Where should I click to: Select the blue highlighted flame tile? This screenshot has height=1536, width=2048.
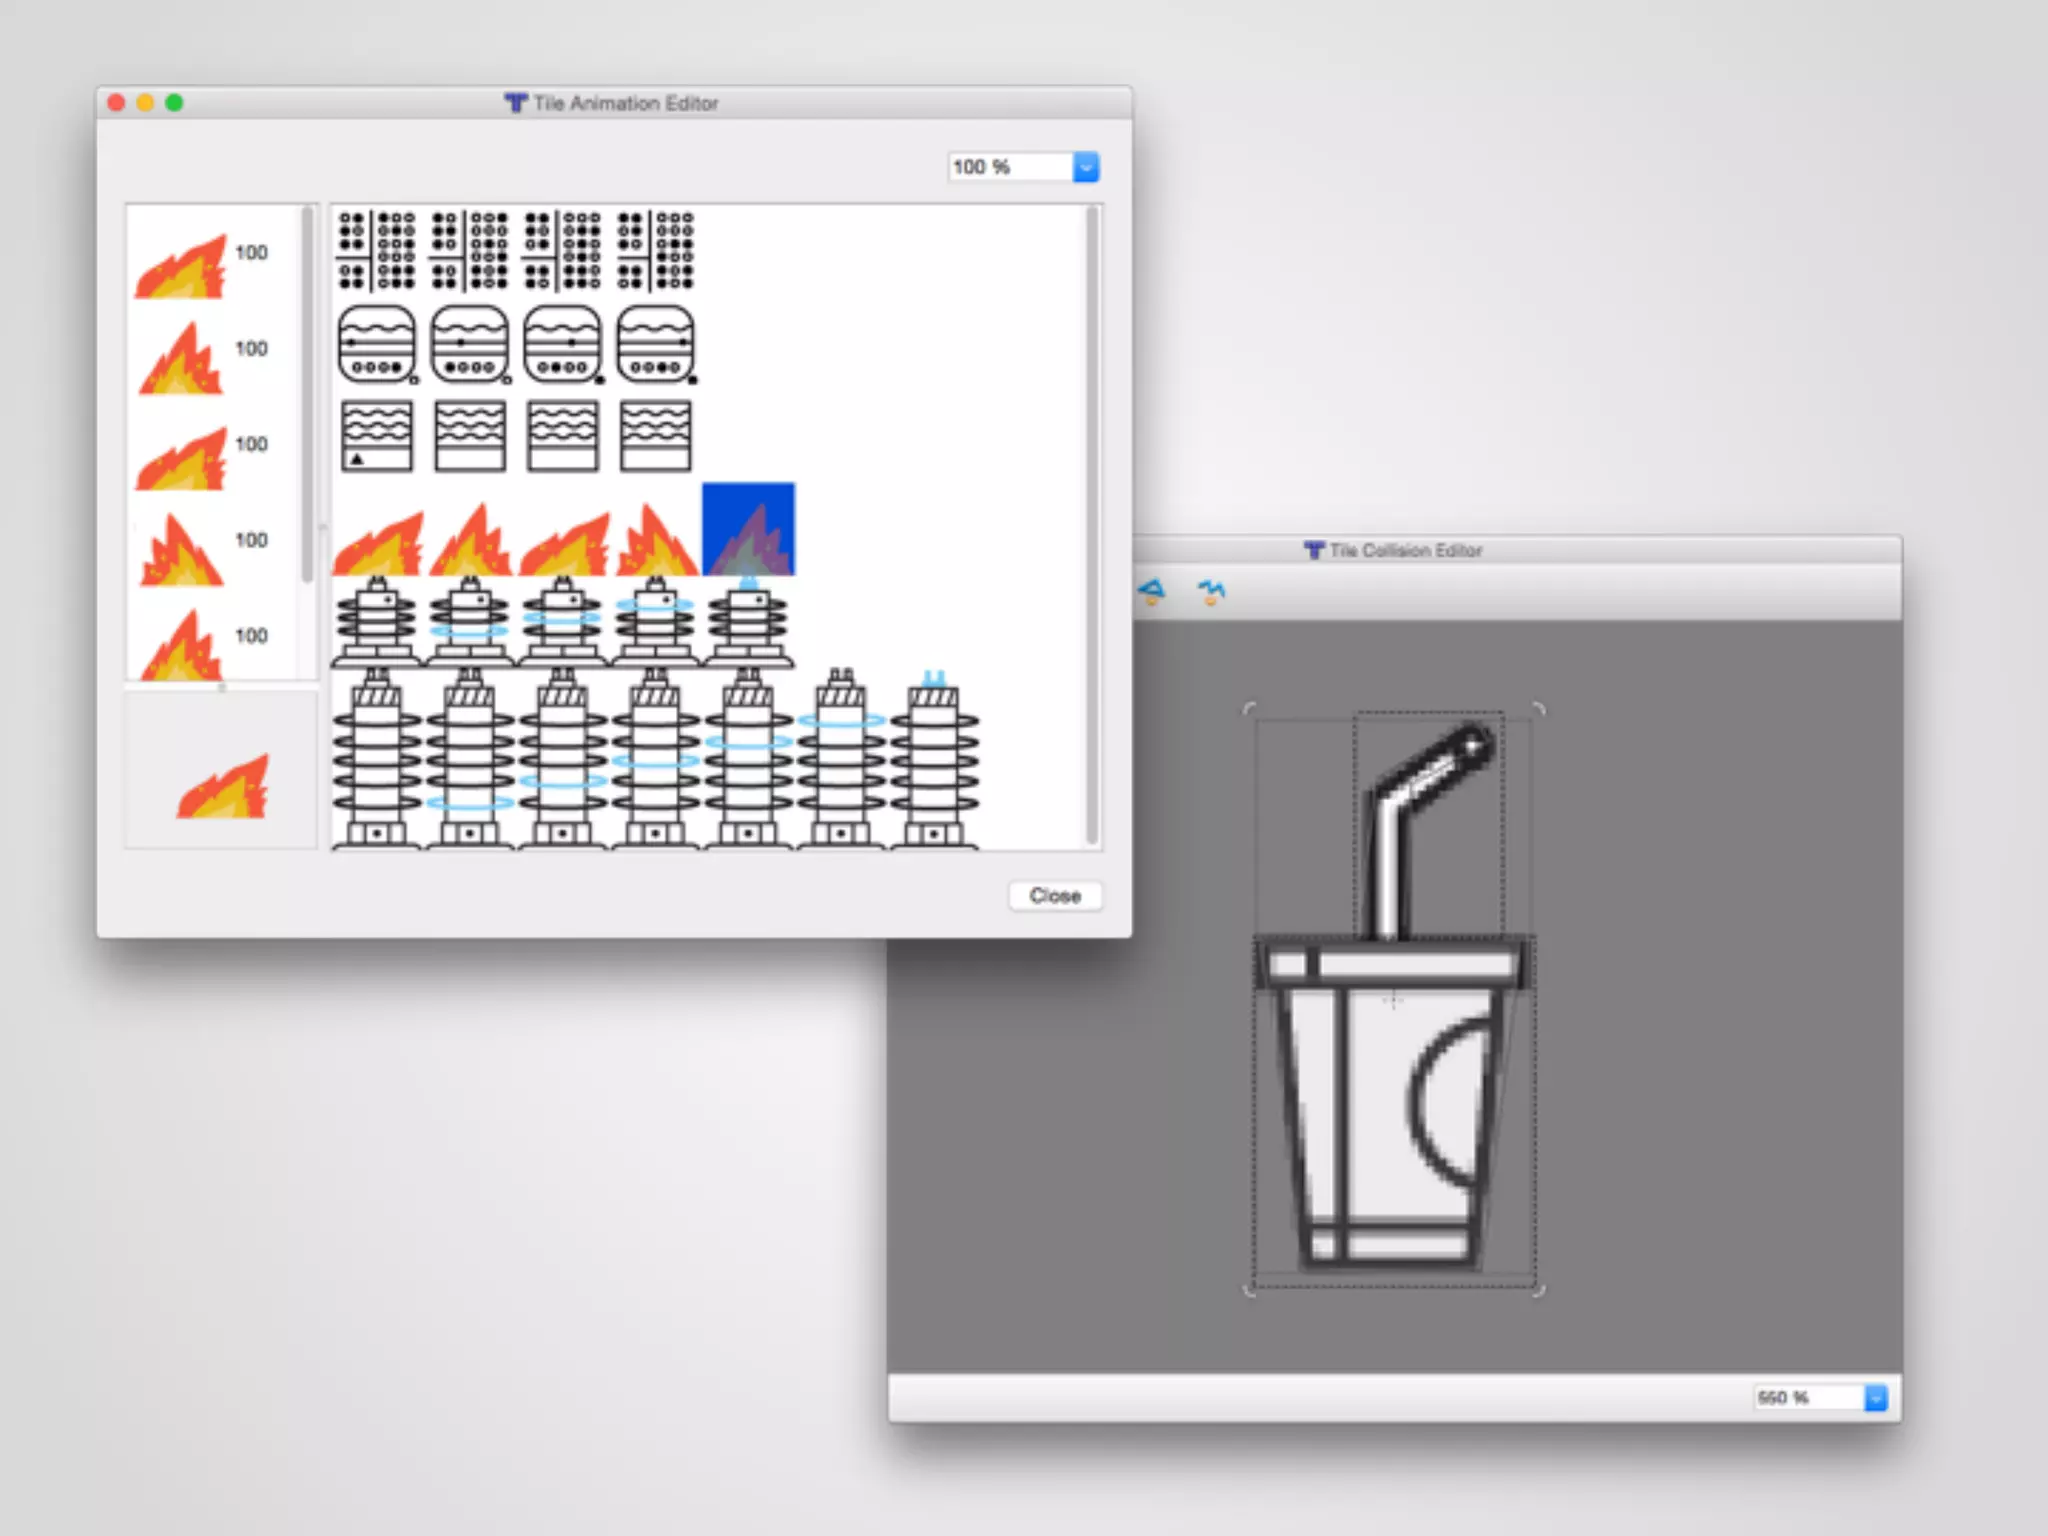tap(748, 529)
